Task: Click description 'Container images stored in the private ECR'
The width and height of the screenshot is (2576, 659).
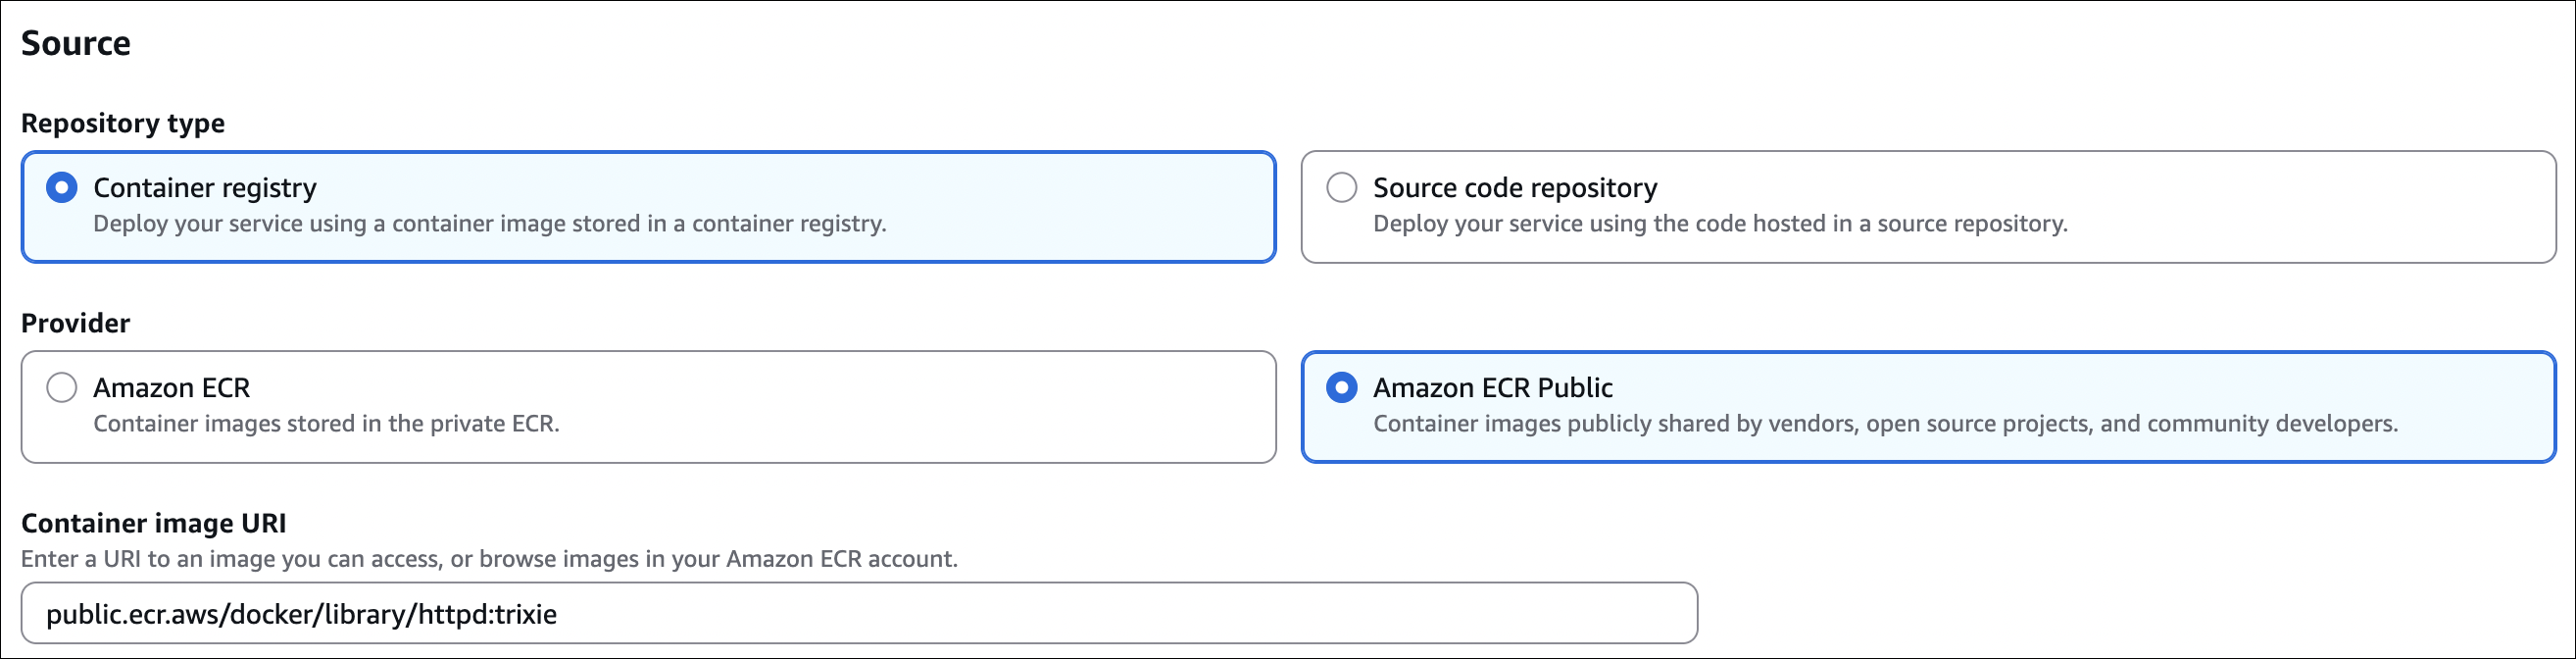Action: (x=326, y=424)
